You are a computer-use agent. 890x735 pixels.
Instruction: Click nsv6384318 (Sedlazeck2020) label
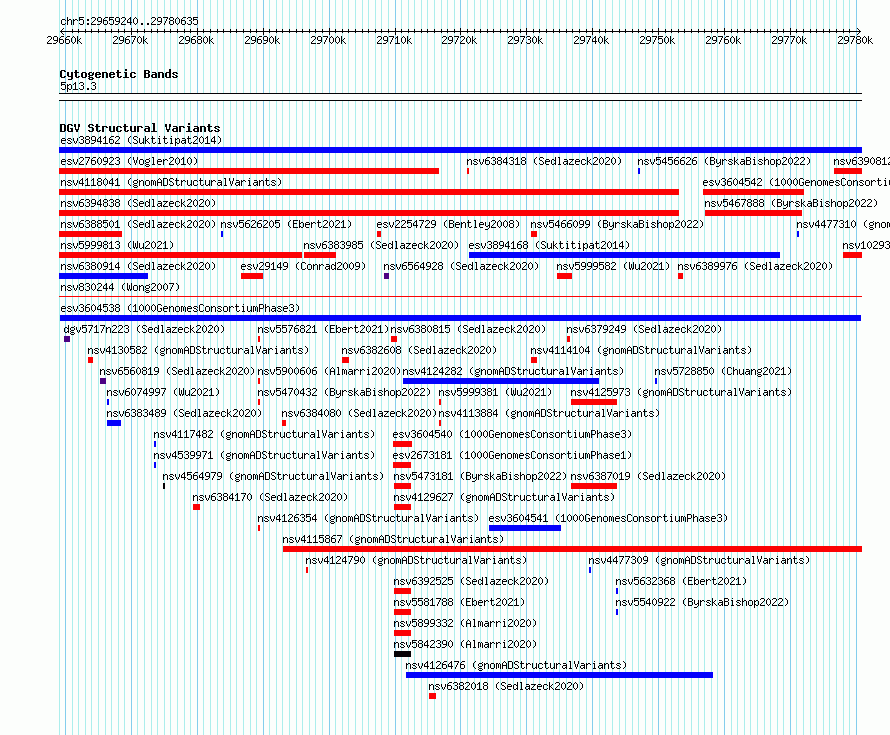pos(544,161)
